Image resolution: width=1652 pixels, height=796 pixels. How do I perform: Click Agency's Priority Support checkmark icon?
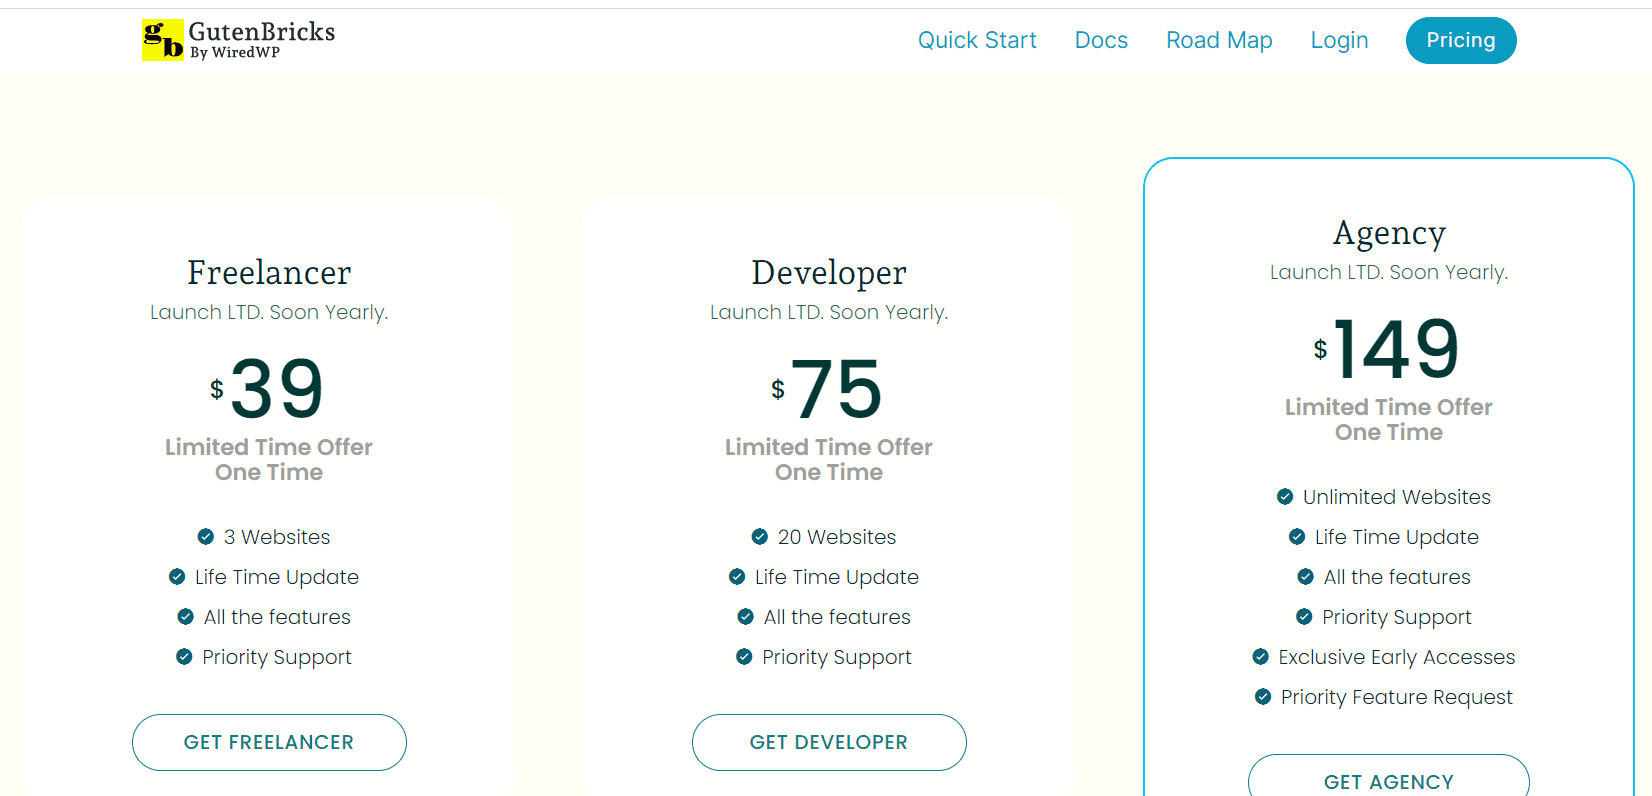[x=1304, y=617]
